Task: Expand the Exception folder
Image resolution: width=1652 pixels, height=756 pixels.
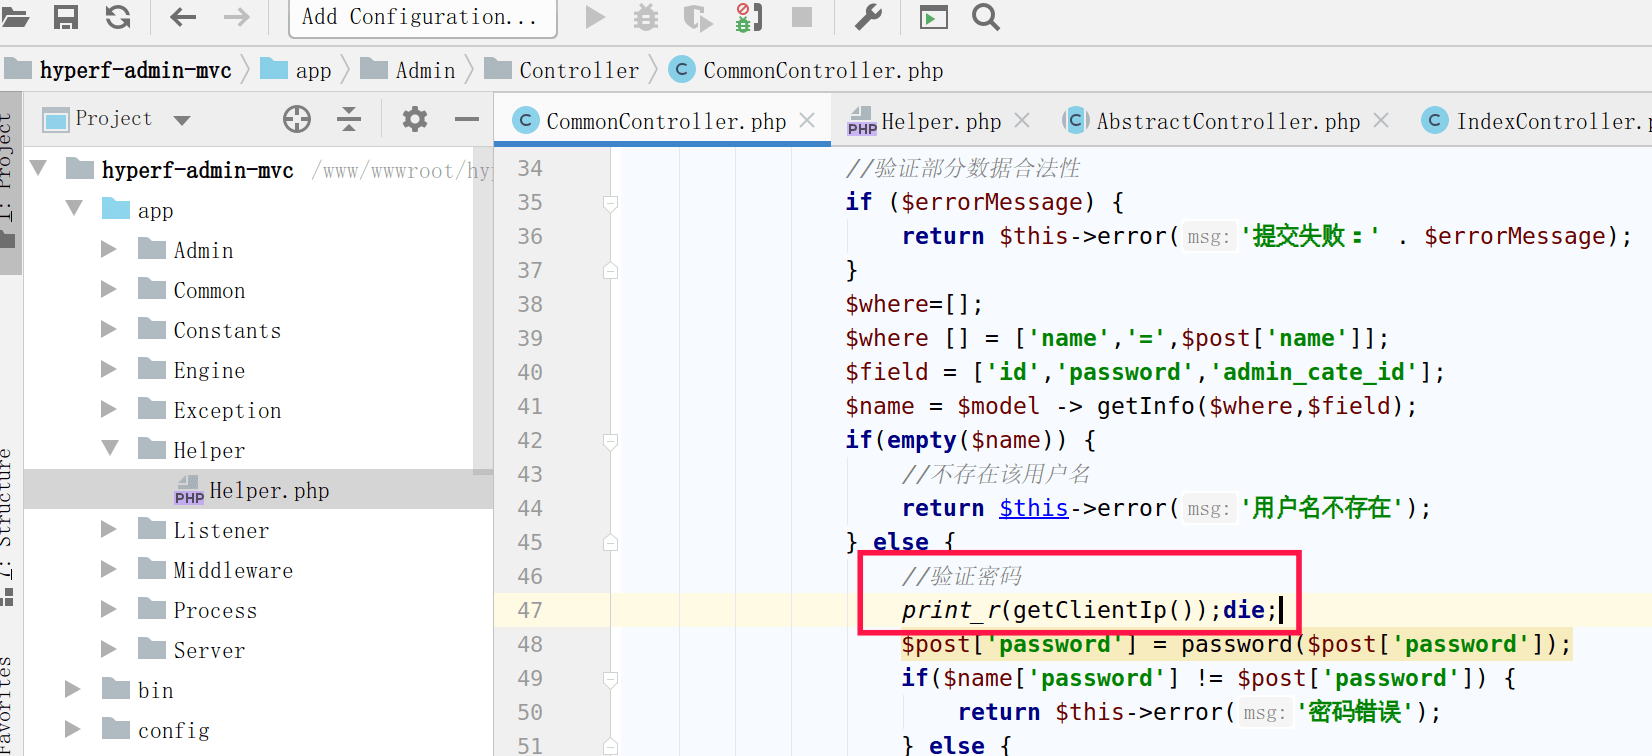Action: pyautogui.click(x=109, y=409)
